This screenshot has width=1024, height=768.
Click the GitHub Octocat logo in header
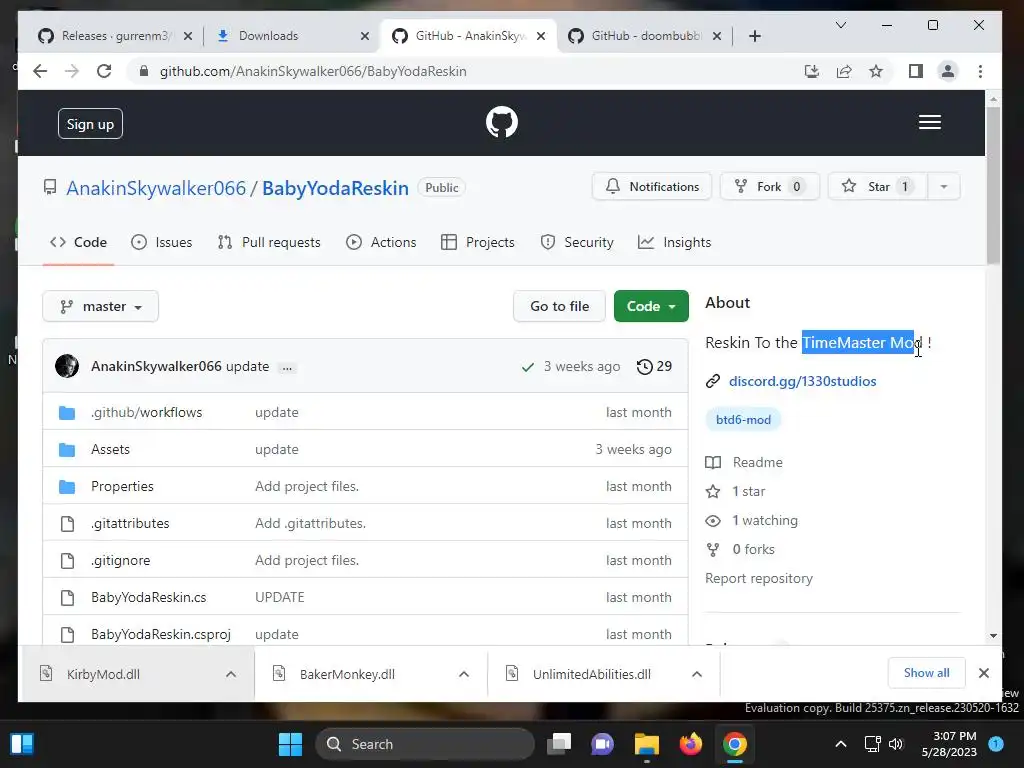point(502,122)
